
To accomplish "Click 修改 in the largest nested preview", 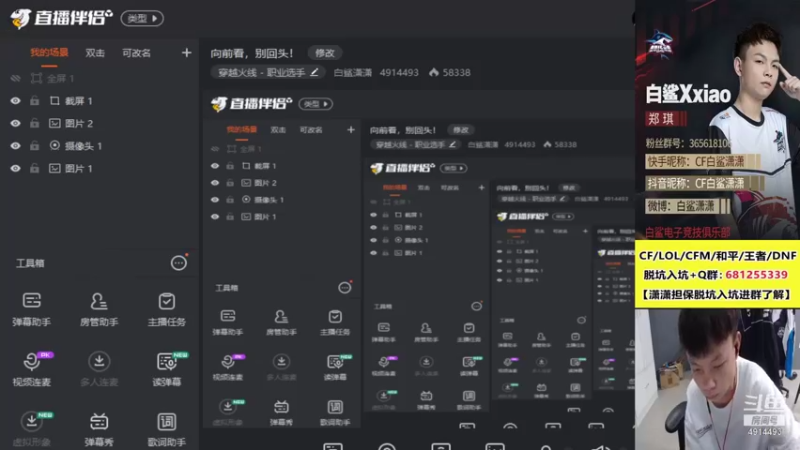I will coord(461,130).
